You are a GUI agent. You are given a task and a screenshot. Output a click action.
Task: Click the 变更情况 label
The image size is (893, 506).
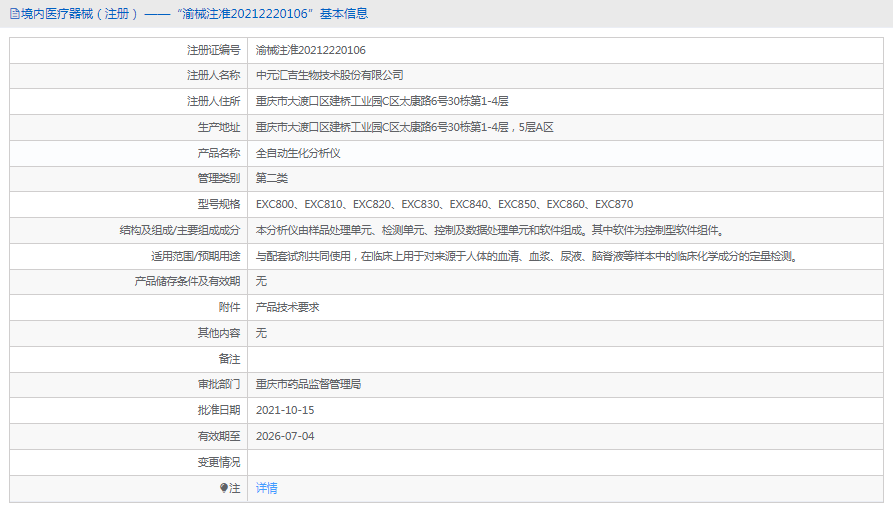tap(219, 462)
